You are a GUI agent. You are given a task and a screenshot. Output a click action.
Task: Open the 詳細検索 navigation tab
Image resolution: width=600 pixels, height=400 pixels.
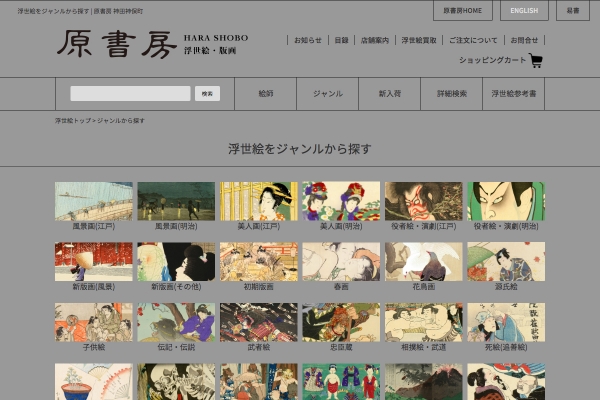tap(452, 94)
